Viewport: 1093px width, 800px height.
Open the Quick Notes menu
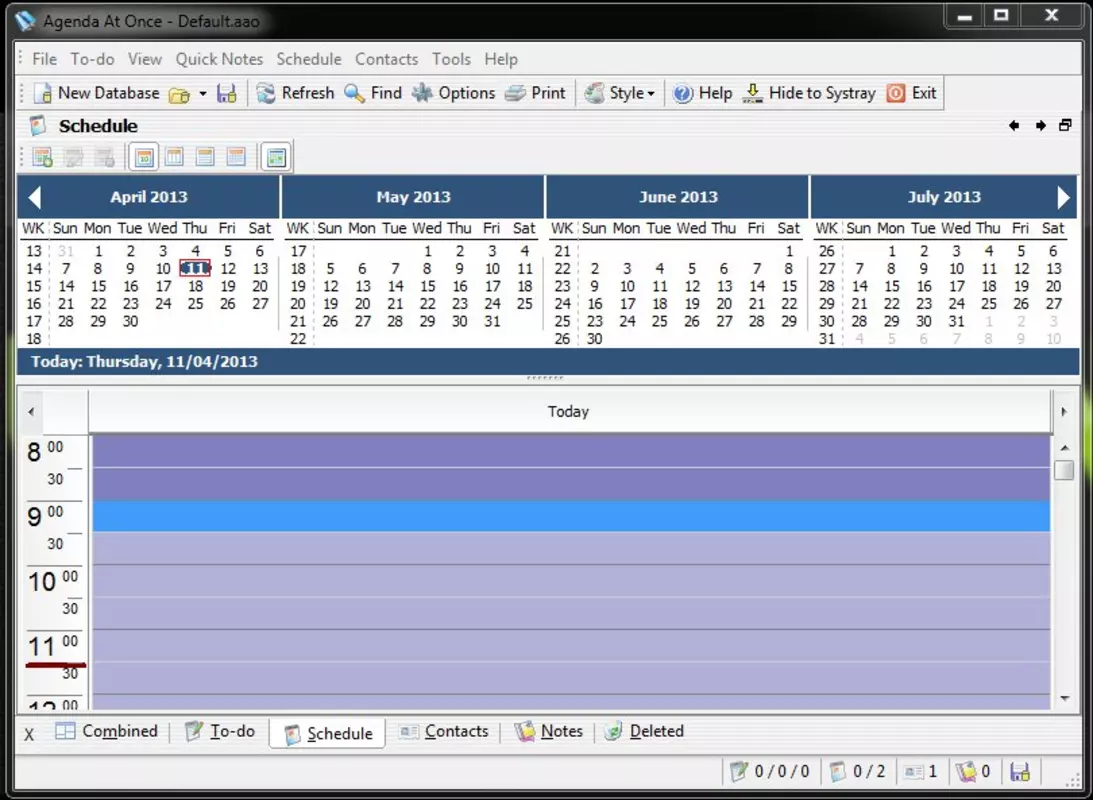coord(219,59)
